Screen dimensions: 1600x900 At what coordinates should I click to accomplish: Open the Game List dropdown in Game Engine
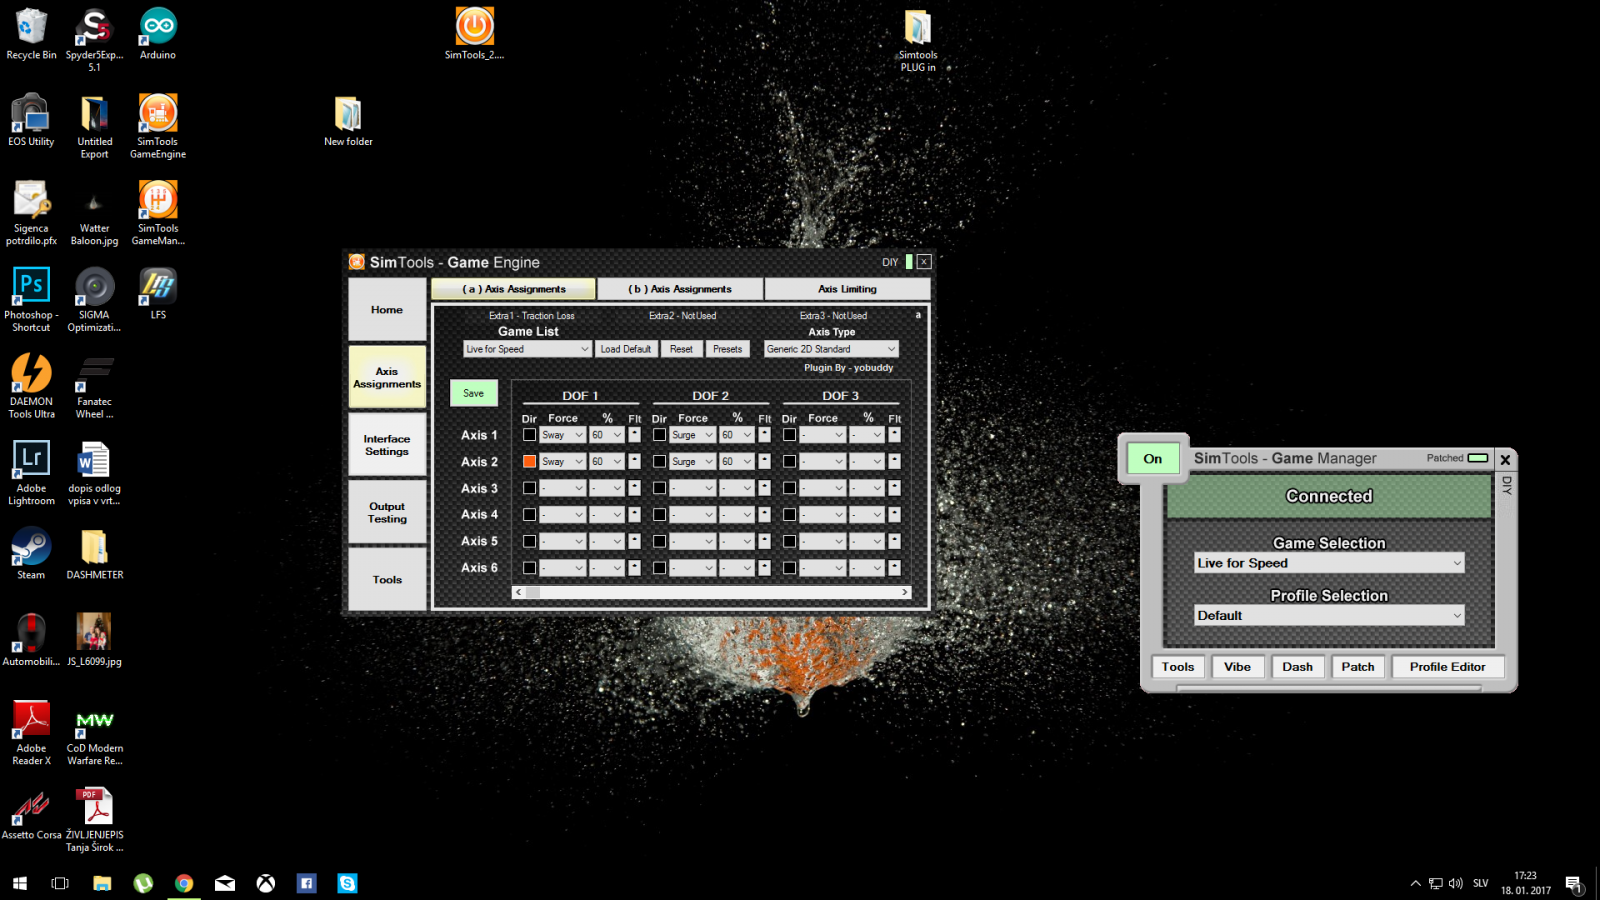click(x=527, y=349)
